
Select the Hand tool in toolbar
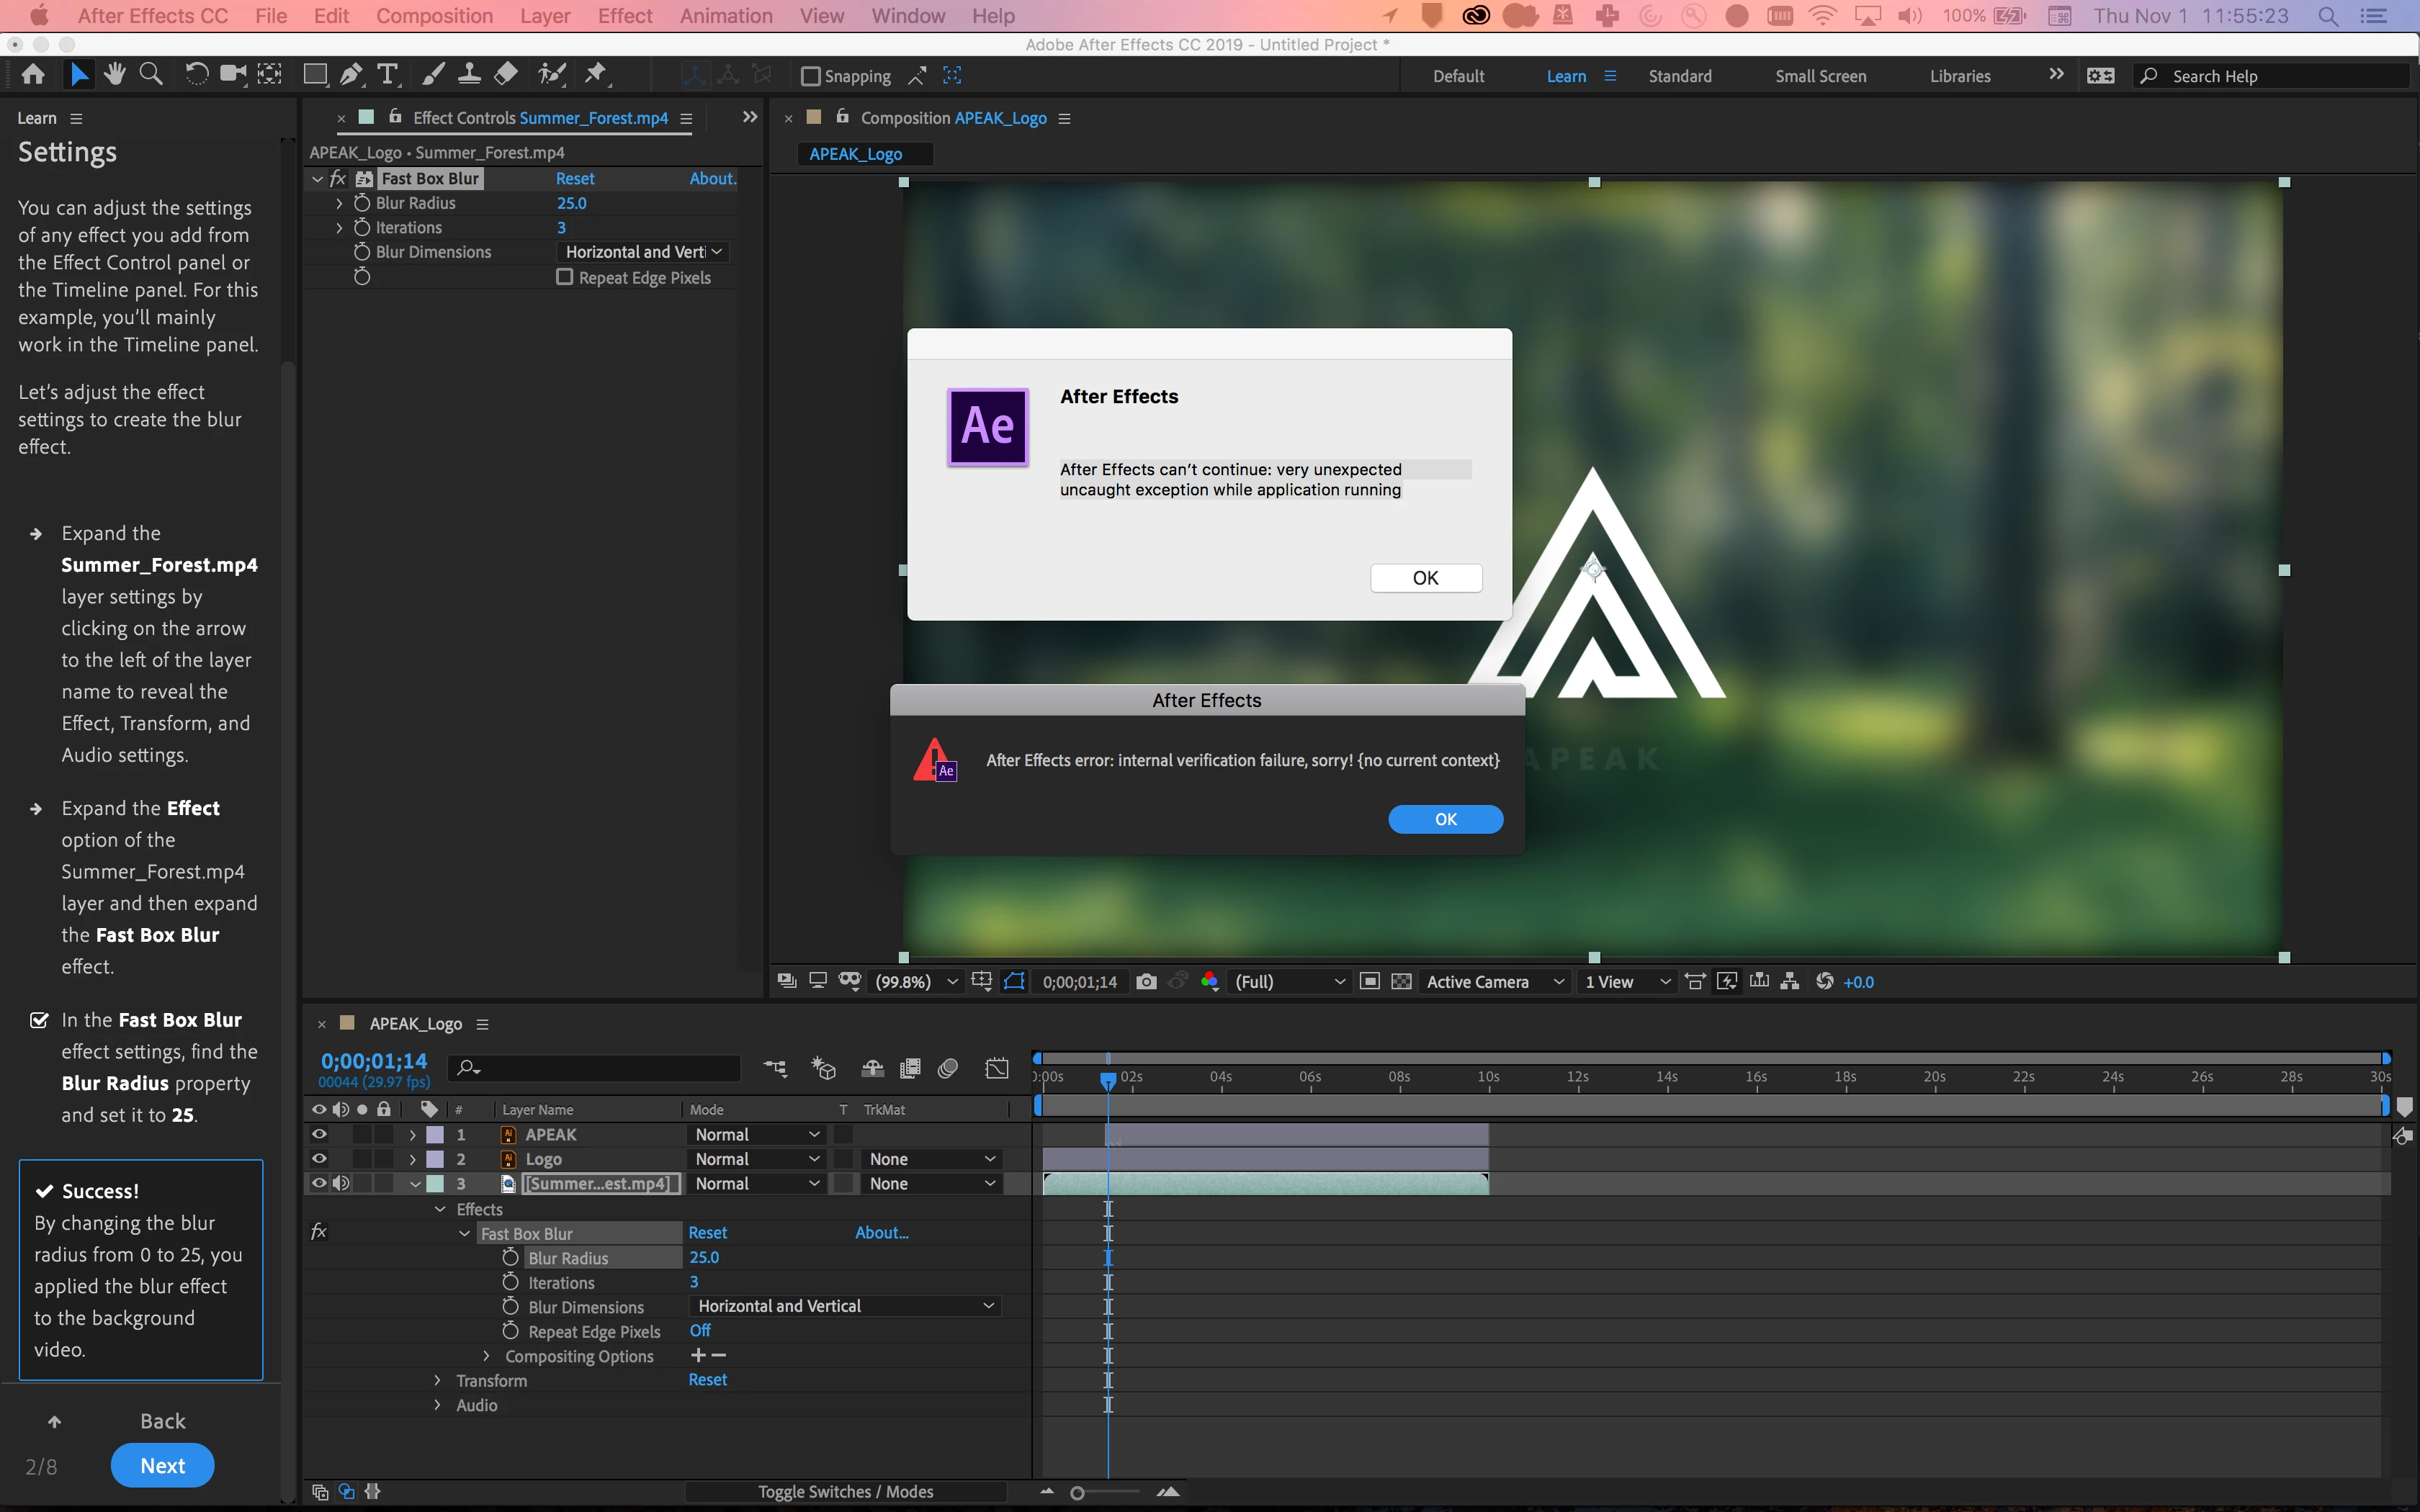tap(115, 74)
